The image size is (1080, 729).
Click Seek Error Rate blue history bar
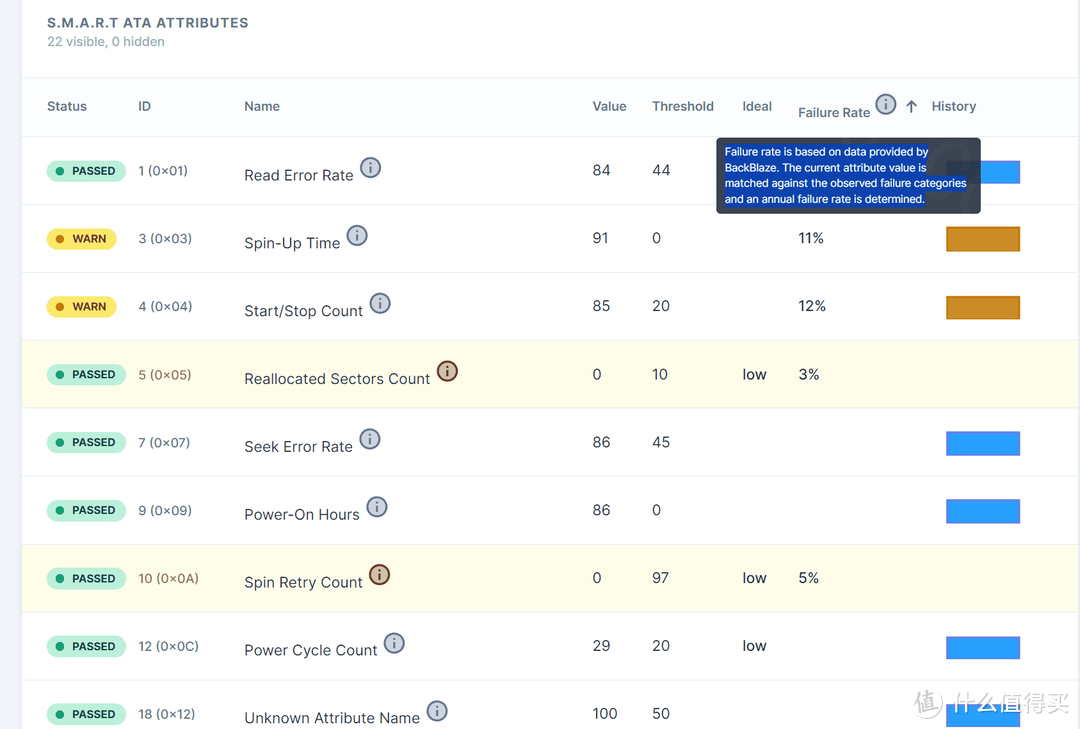pos(983,443)
